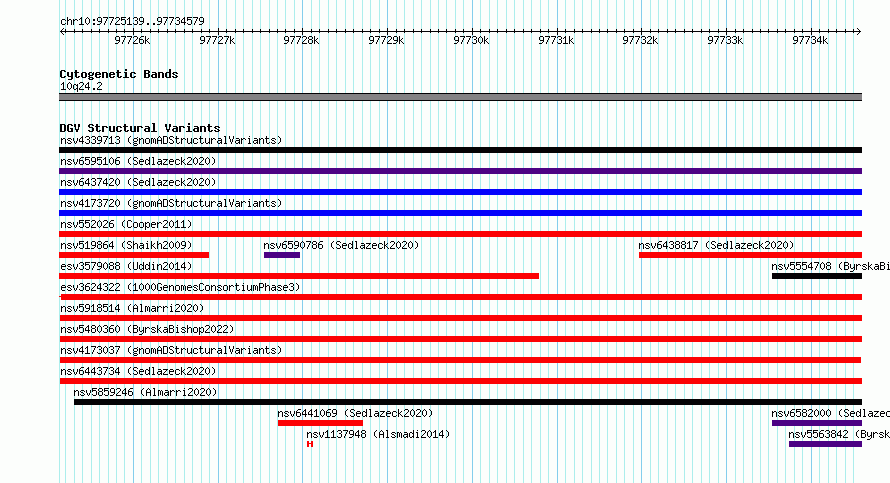The image size is (890, 483).
Task: Open nsv6441069 (Sedlazeck2020) label
Action: coord(355,413)
